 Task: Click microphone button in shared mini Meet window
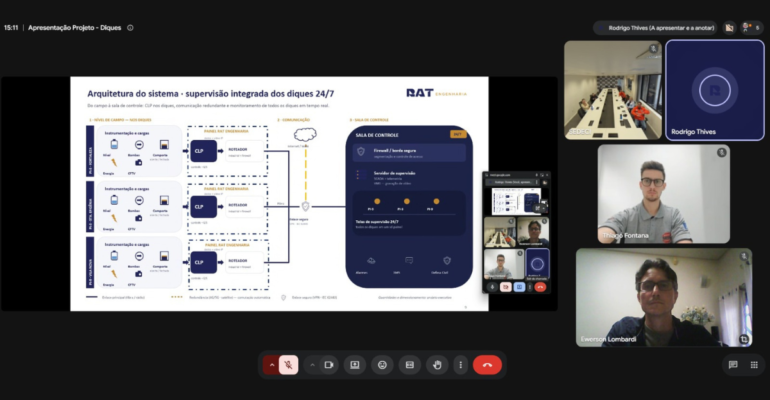tap(492, 287)
